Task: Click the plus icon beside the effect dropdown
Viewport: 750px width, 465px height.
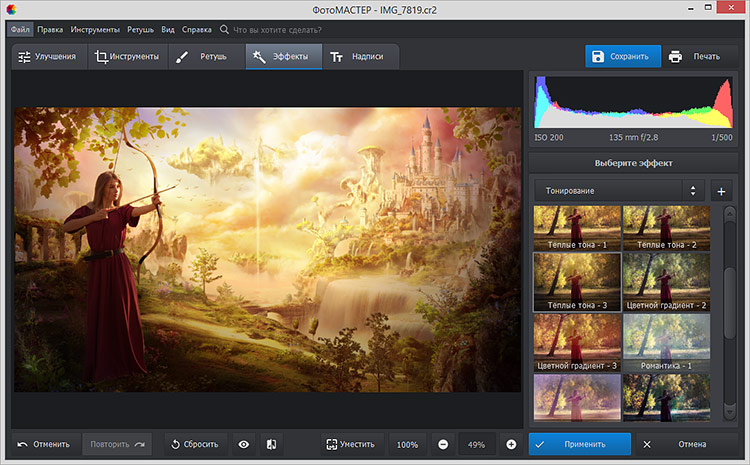Action: (x=720, y=190)
